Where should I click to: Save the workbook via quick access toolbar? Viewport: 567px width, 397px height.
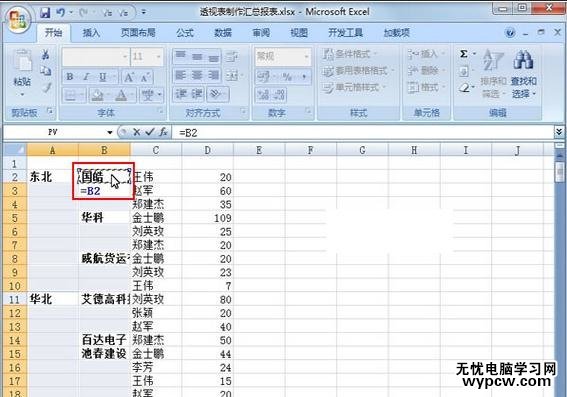click(45, 13)
